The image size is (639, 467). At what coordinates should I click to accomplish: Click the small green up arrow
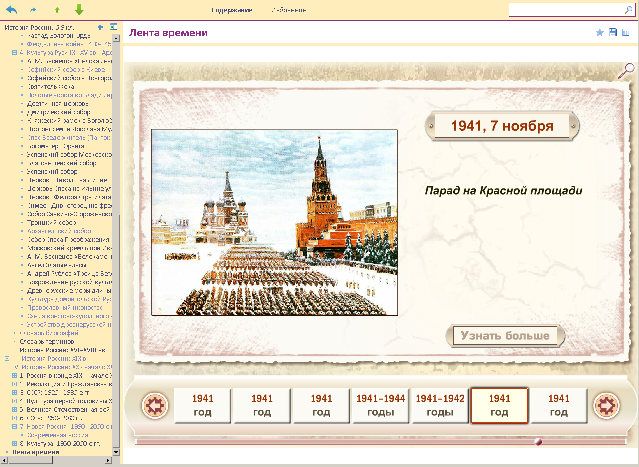(57, 10)
